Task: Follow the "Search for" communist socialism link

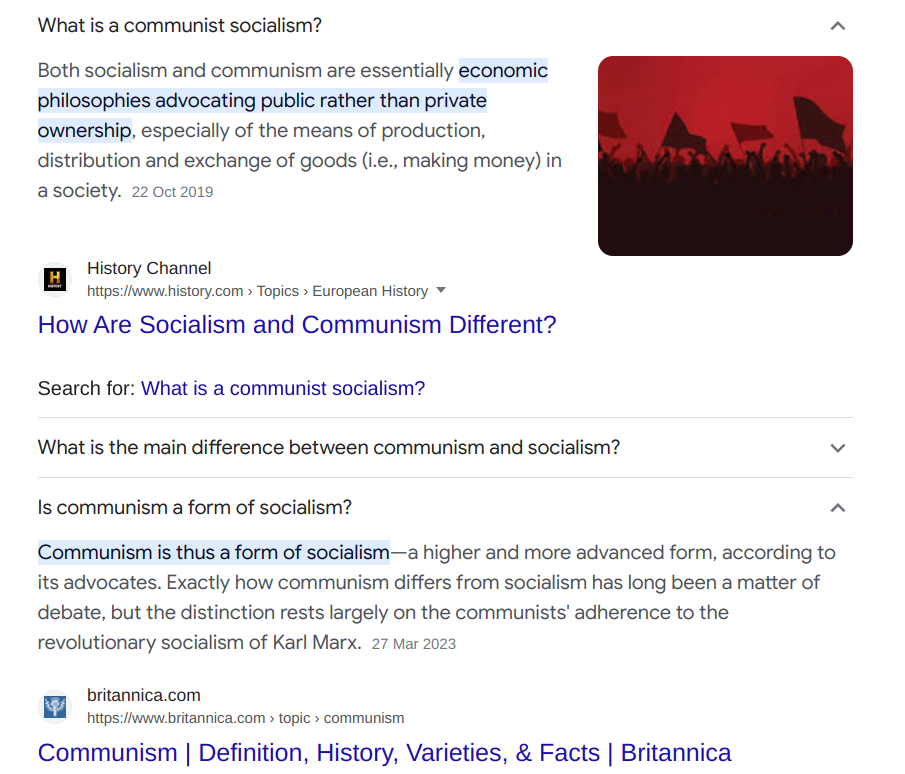Action: pyautogui.click(x=283, y=388)
